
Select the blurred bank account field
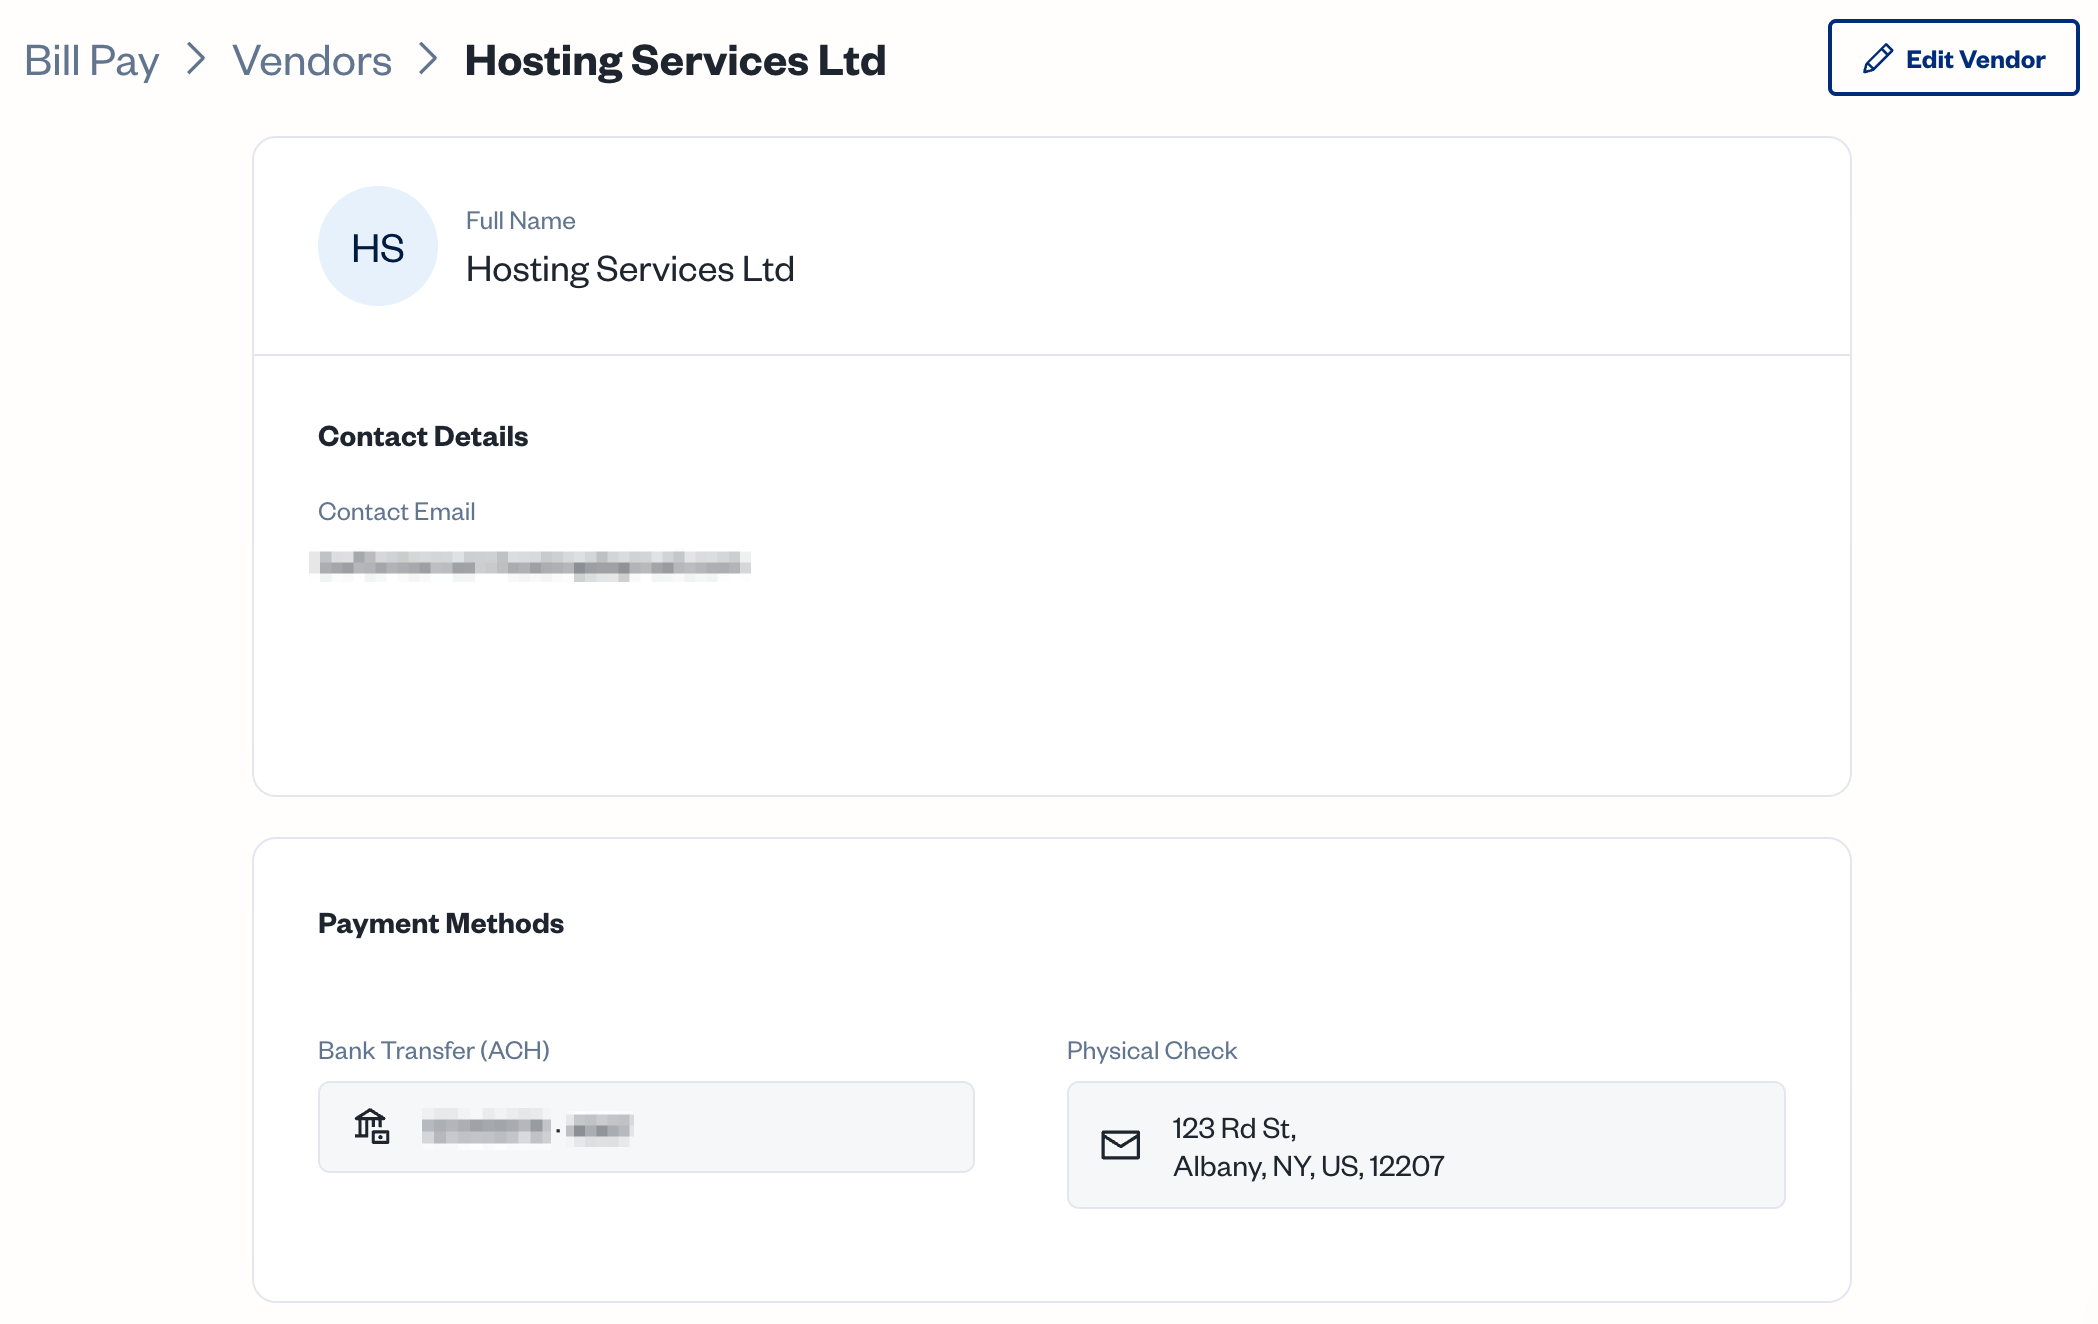[646, 1127]
